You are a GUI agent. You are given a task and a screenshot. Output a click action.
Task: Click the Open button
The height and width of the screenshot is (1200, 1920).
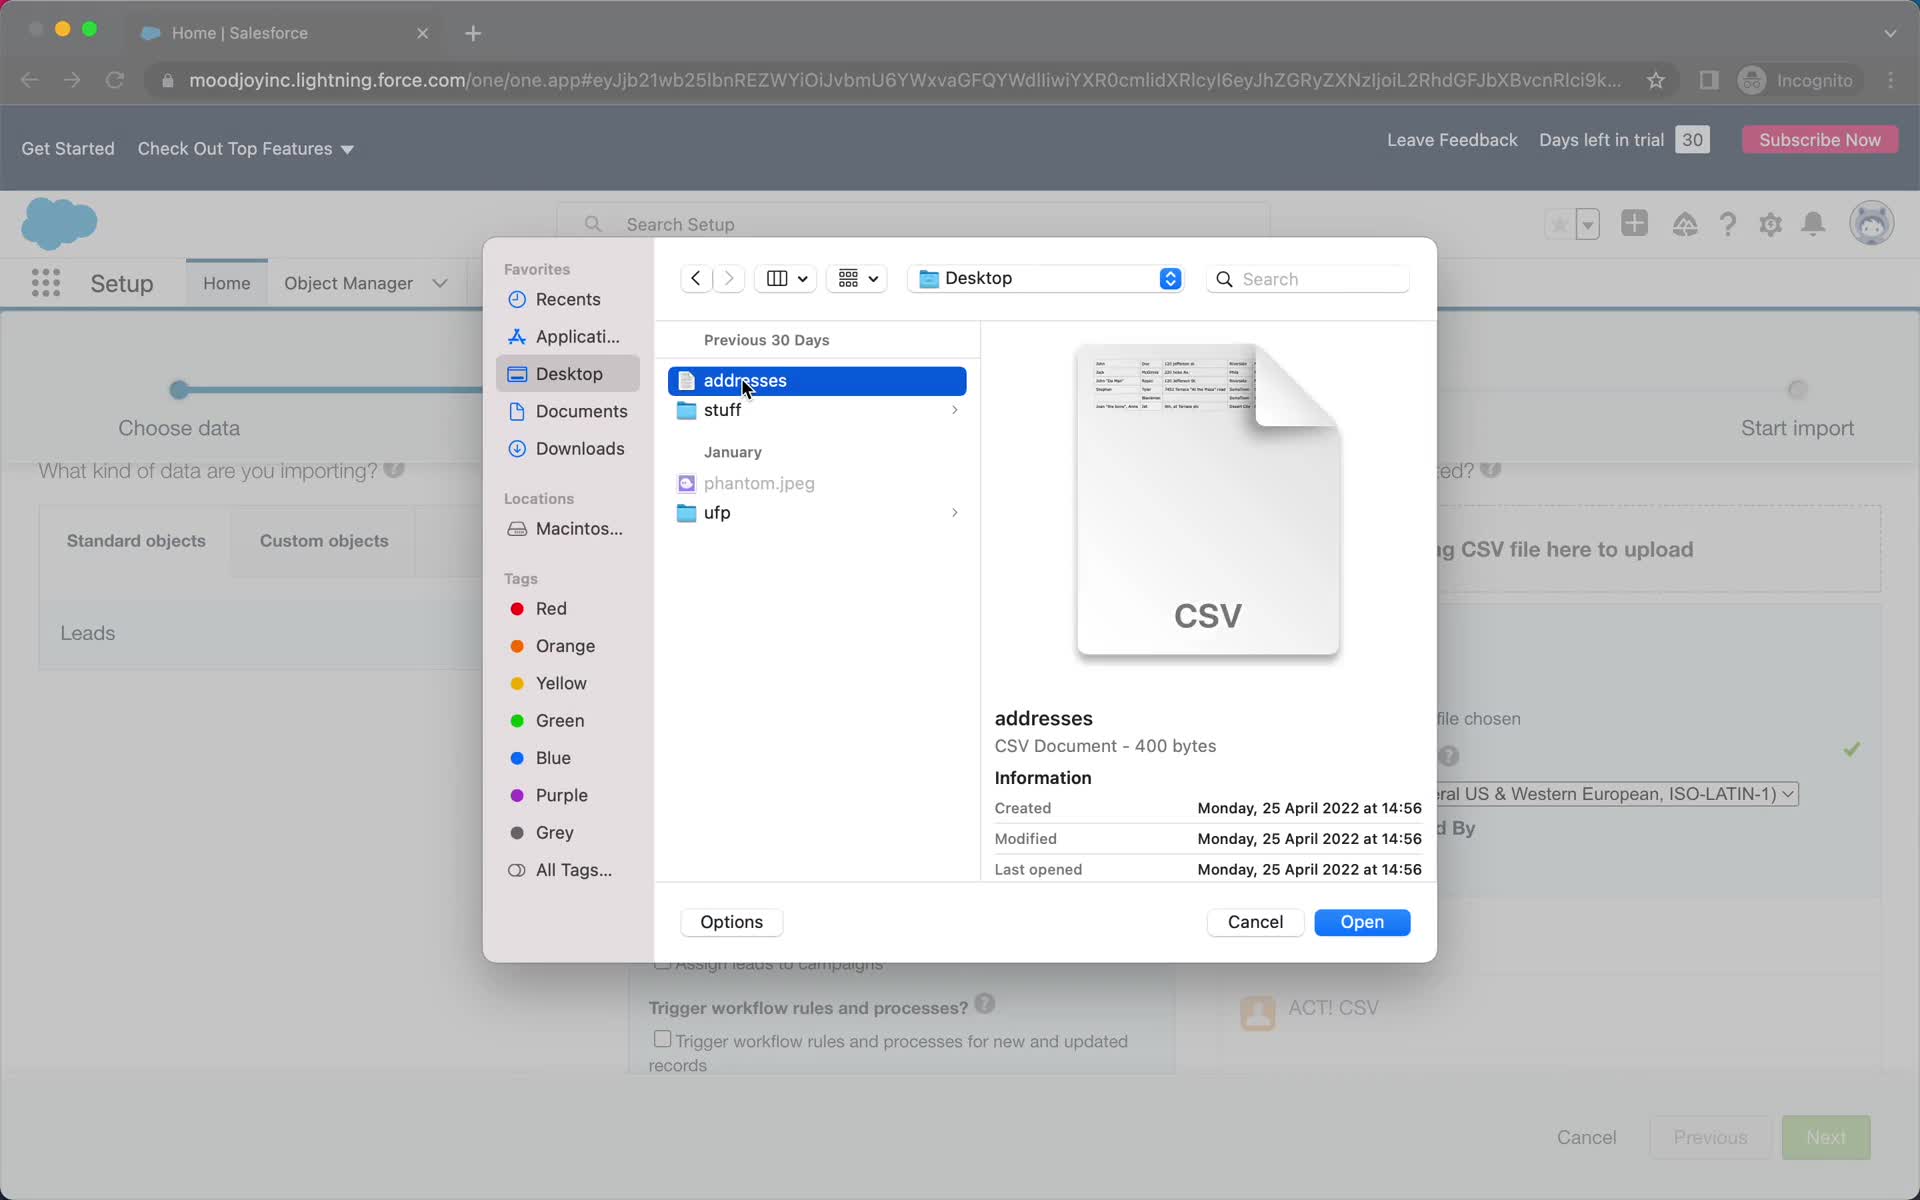click(1362, 922)
